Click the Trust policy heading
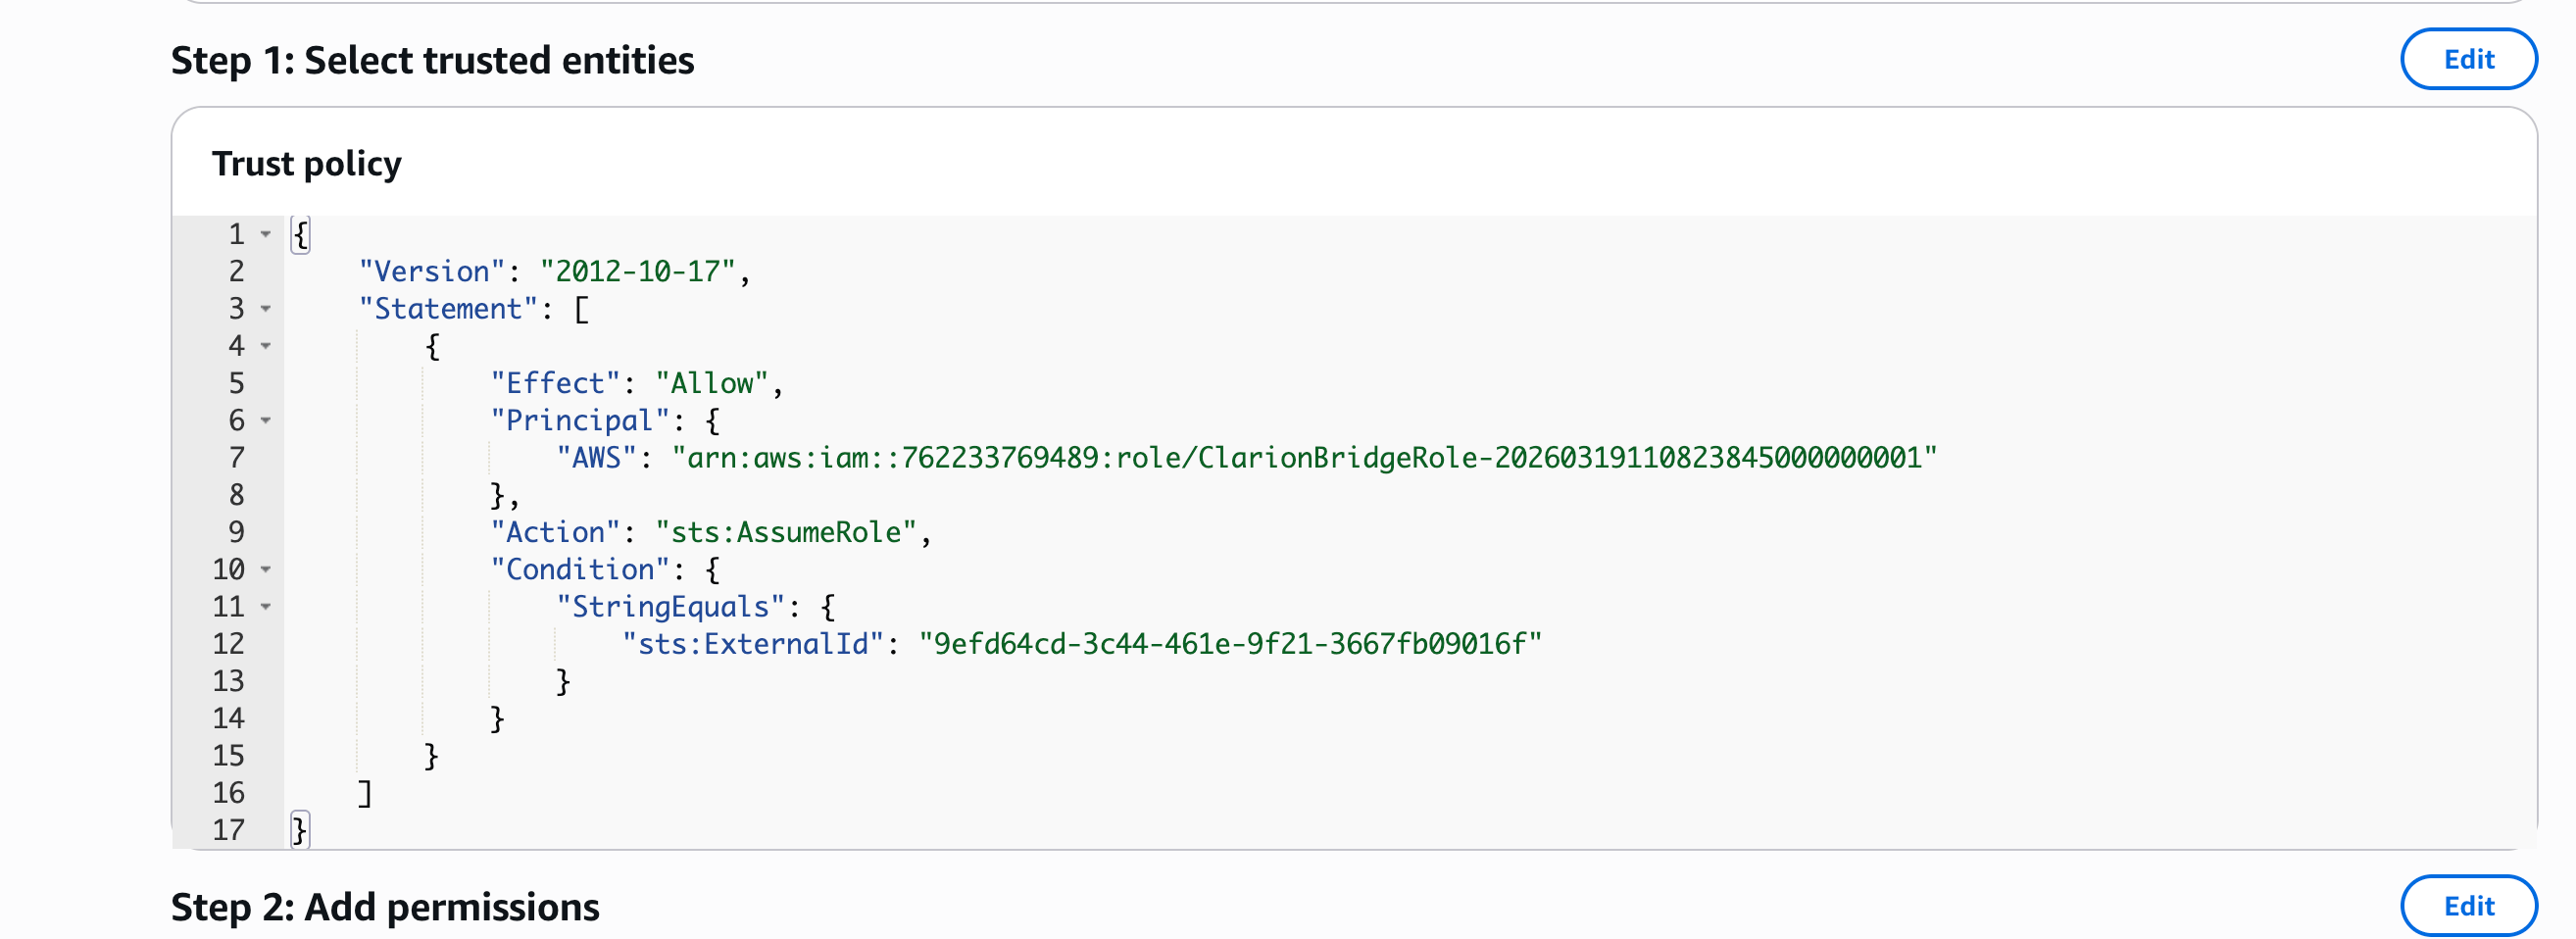Image resolution: width=2576 pixels, height=939 pixels. point(307,163)
